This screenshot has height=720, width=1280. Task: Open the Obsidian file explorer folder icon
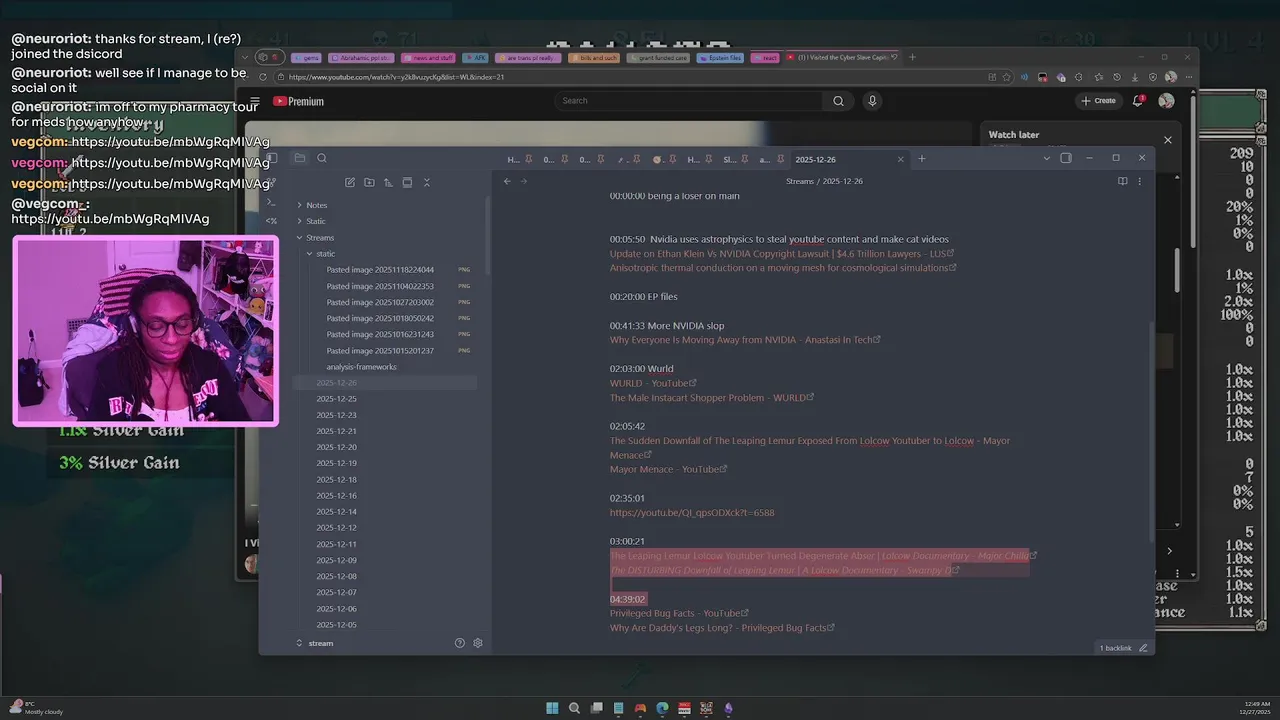(x=299, y=158)
